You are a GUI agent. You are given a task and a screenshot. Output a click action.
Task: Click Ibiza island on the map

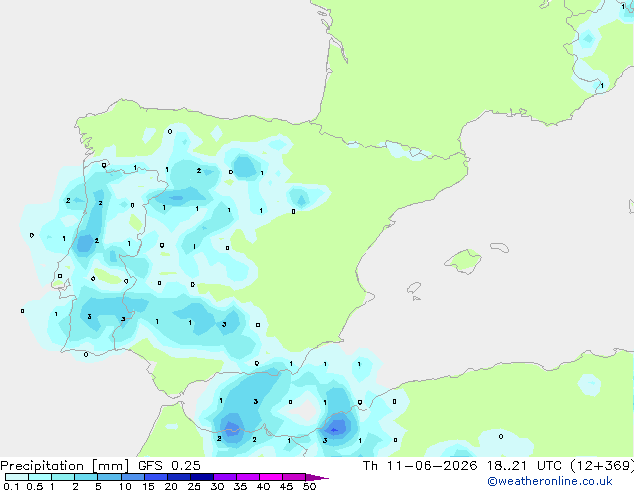(414, 288)
